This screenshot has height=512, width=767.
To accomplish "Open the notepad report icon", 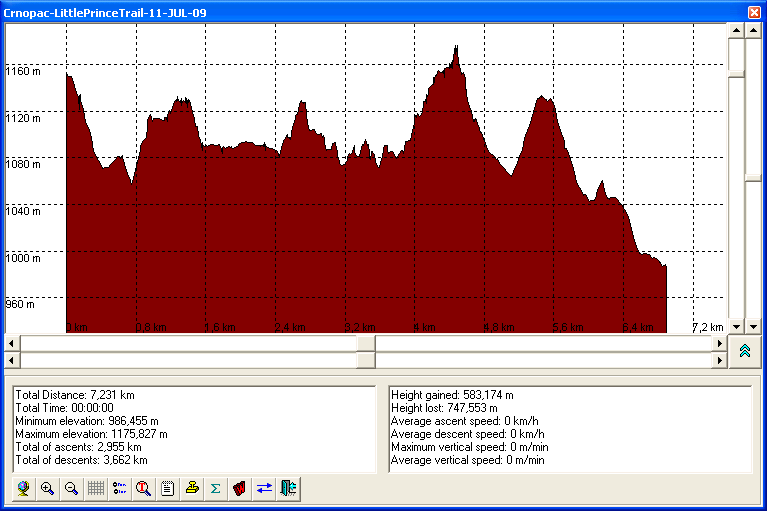I will coord(167,489).
